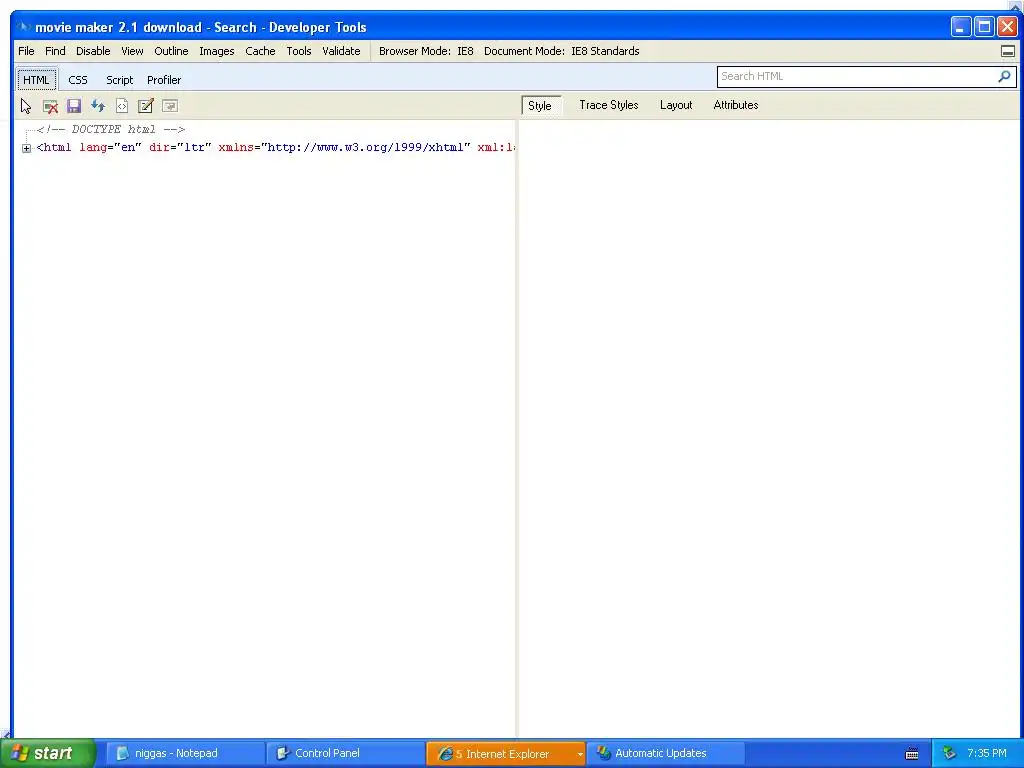Viewport: 1024px width, 768px height.
Task: Switch to the Notepad taskbar window
Action: [184, 754]
